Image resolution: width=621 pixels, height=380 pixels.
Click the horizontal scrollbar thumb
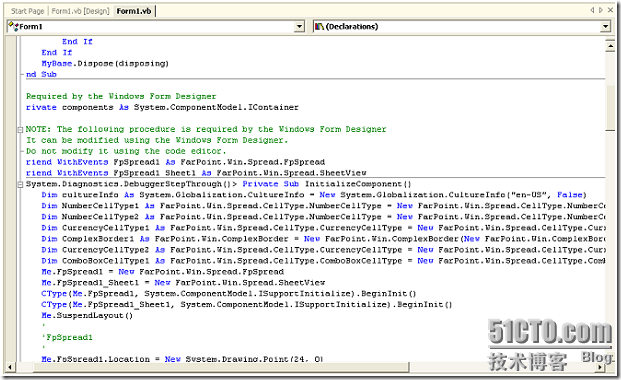coord(221,367)
